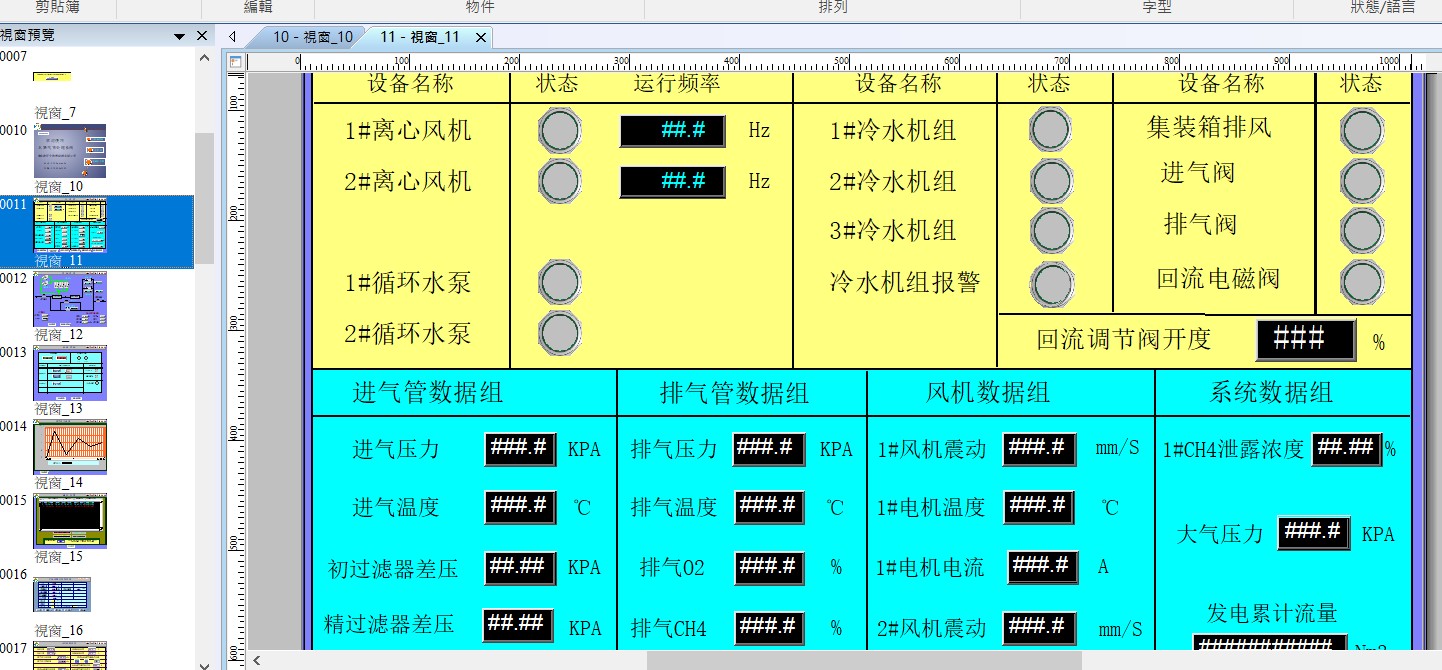Click the 1#离心风机 frequency numeric display
The width and height of the screenshot is (1442, 670).
[673, 131]
